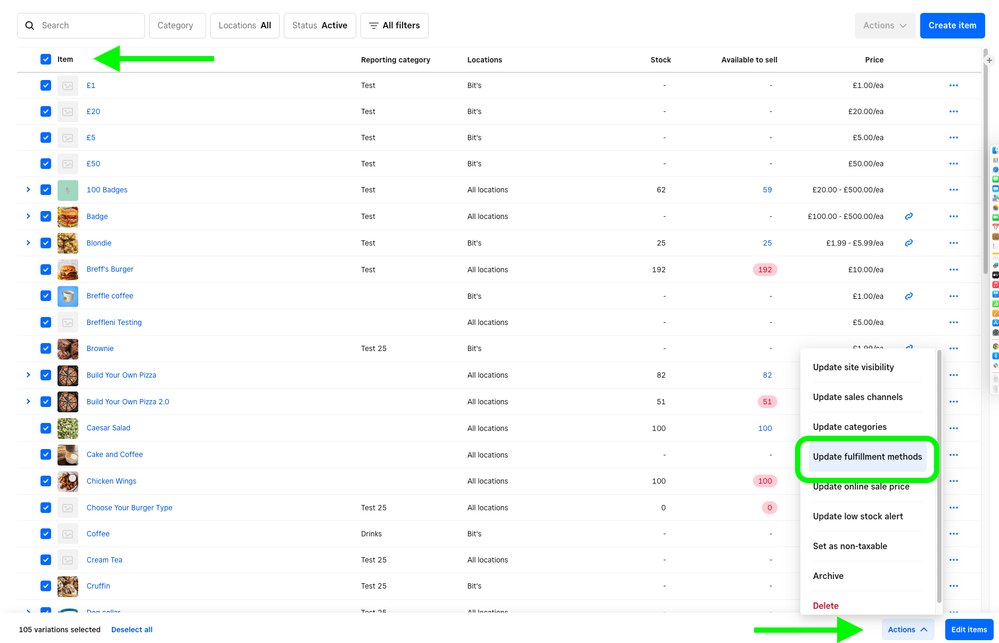The width and height of the screenshot is (999, 643).
Task: Open the three-dot menu for 100 Badges
Action: point(953,190)
